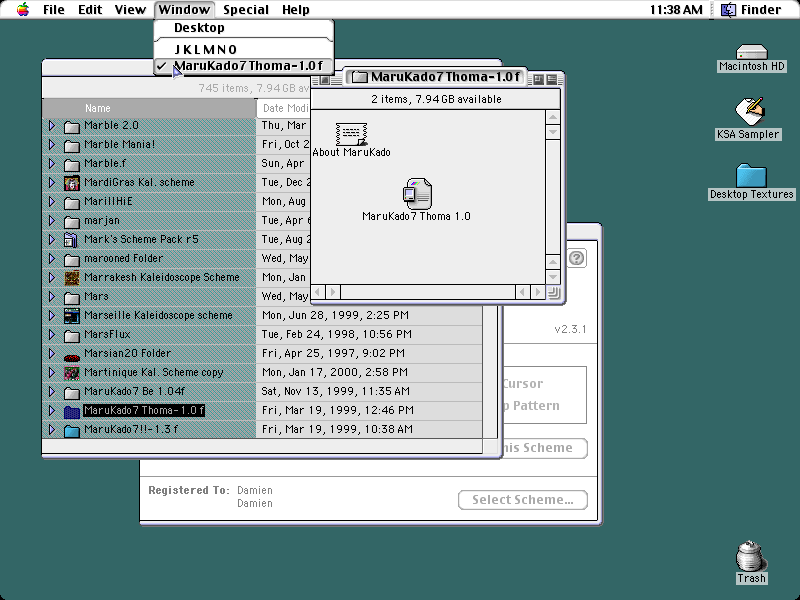Open the File menu
The image size is (800, 600).
pyautogui.click(x=54, y=9)
